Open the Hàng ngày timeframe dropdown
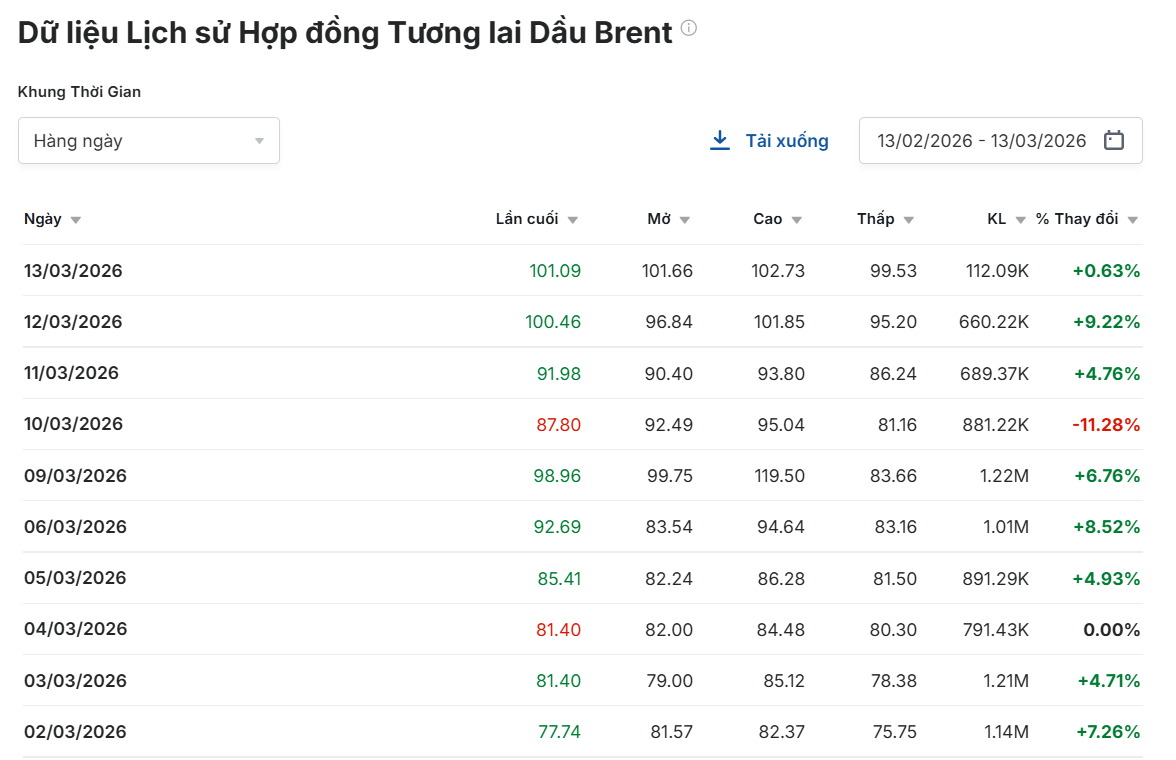Viewport: 1176px width, 760px height. tap(148, 141)
